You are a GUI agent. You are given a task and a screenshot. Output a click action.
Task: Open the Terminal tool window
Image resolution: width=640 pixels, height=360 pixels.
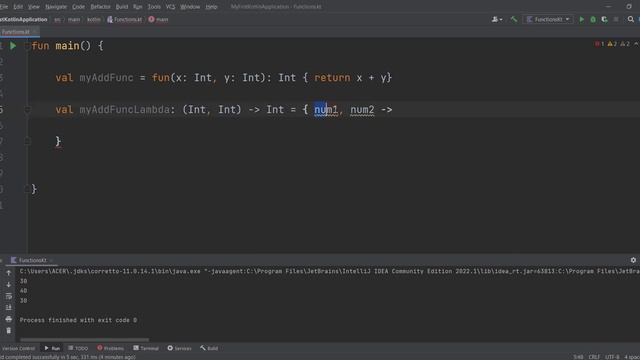click(x=146, y=348)
